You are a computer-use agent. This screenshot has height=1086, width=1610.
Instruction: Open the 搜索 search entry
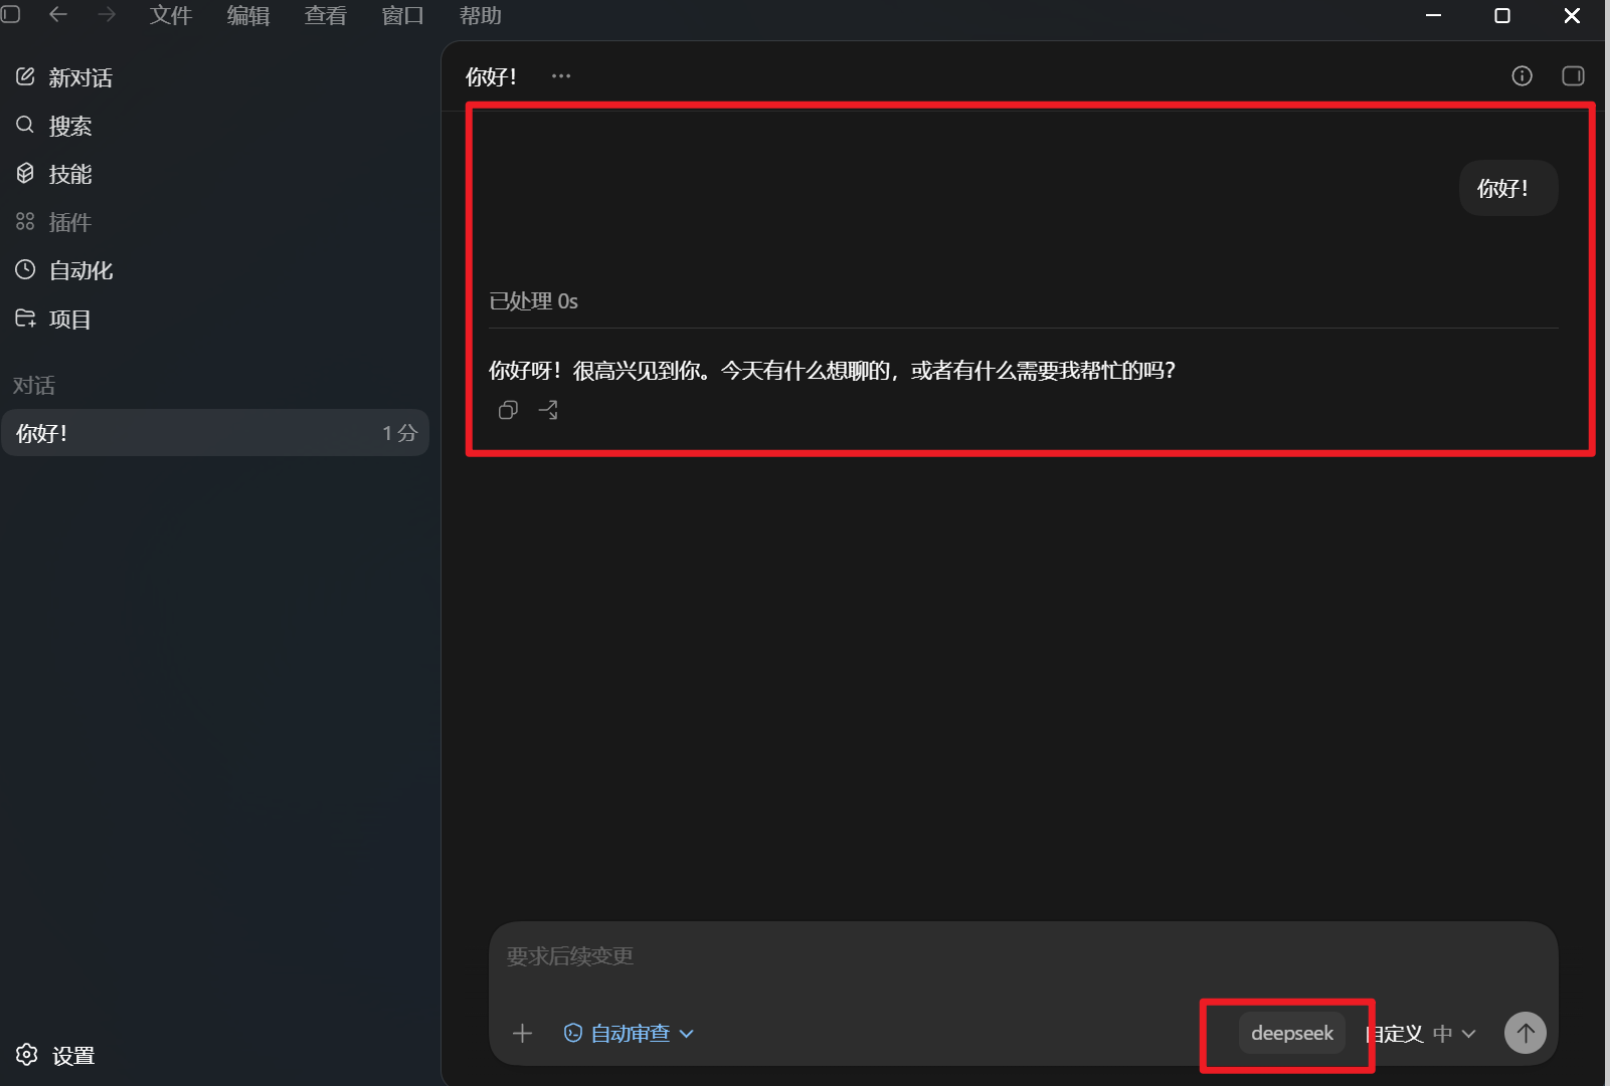pyautogui.click(x=54, y=125)
